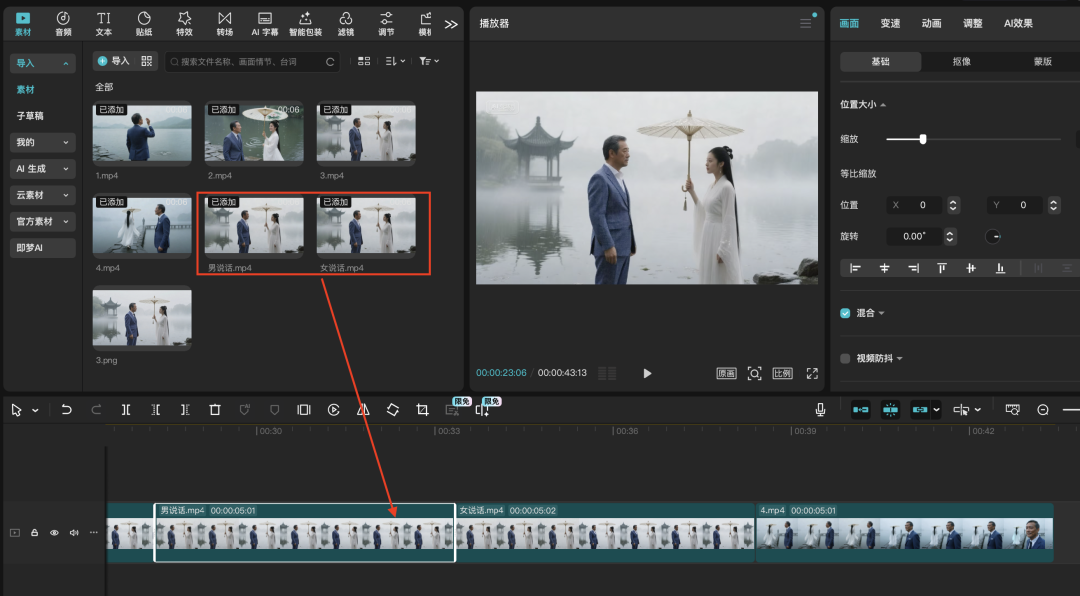Expand the 云素材 sidebar dropdown
This screenshot has width=1080, height=596.
43,195
